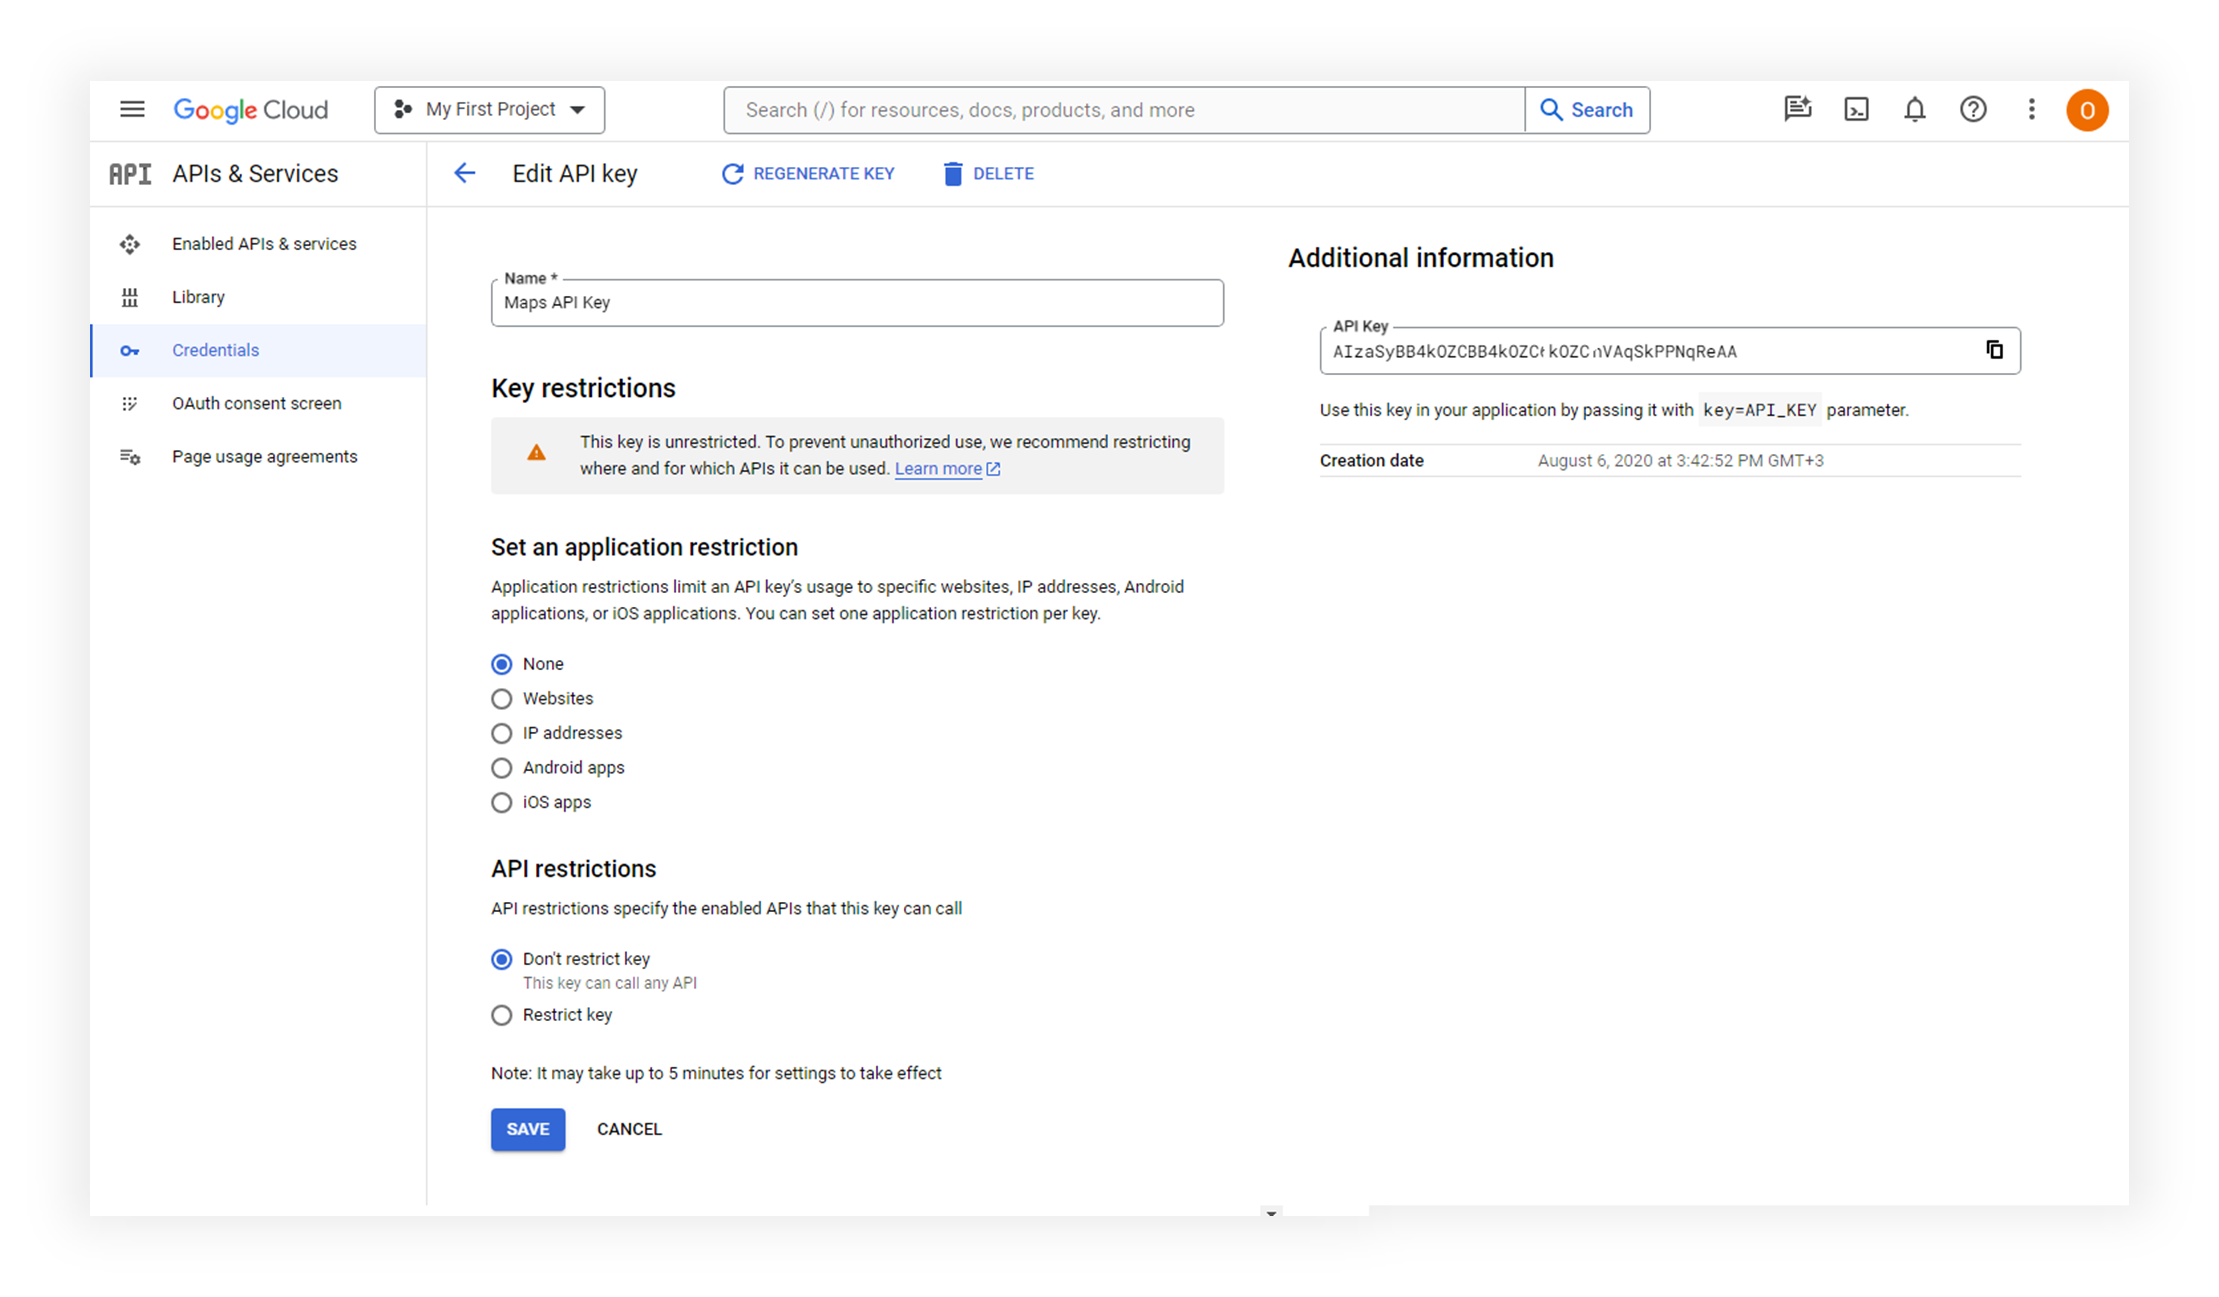Open the three-dot more options menu
The image size is (2219, 1297).
pyautogui.click(x=2031, y=110)
